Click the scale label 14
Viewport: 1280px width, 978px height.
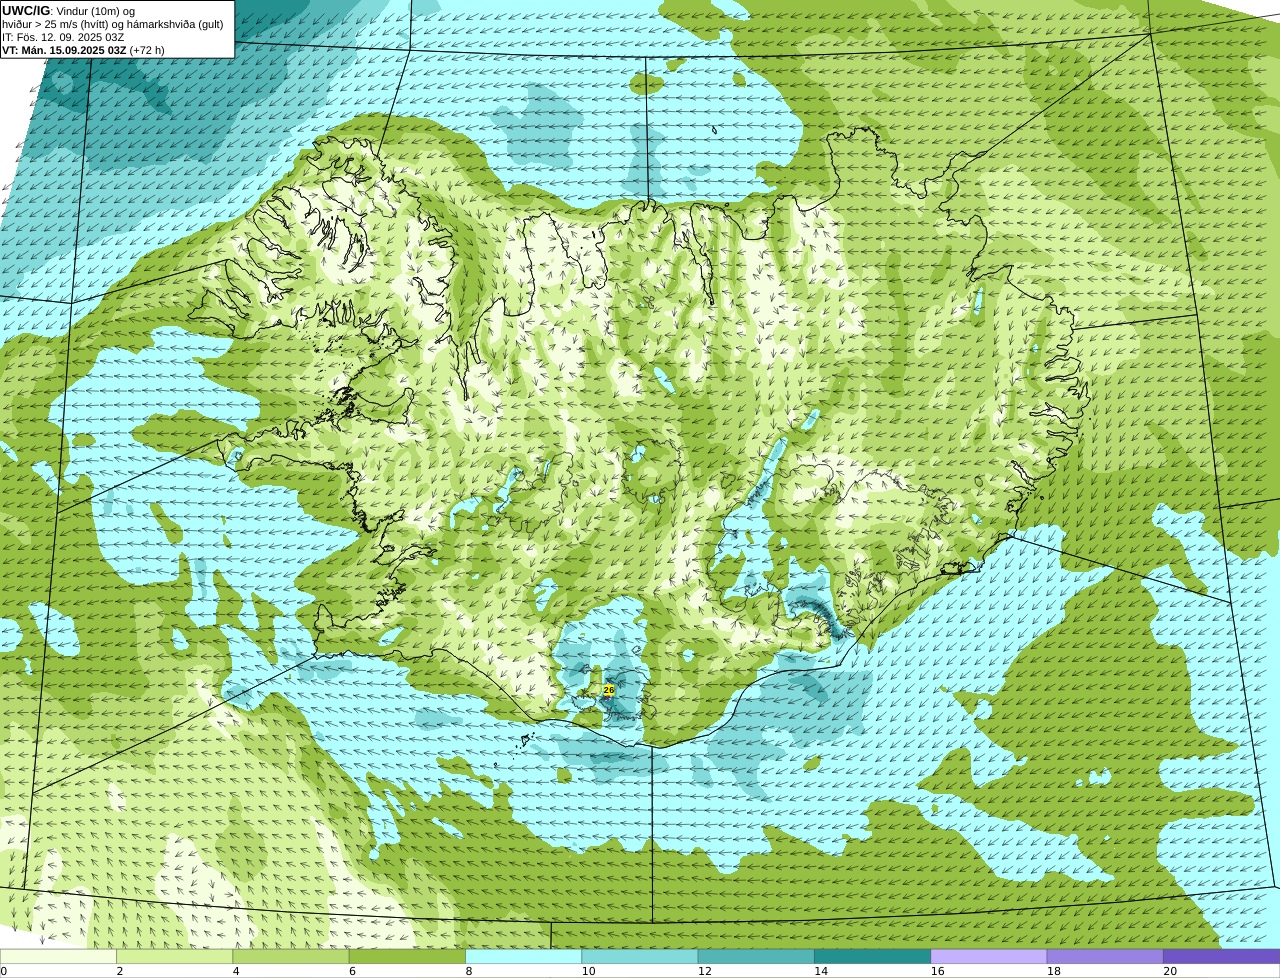click(x=821, y=971)
